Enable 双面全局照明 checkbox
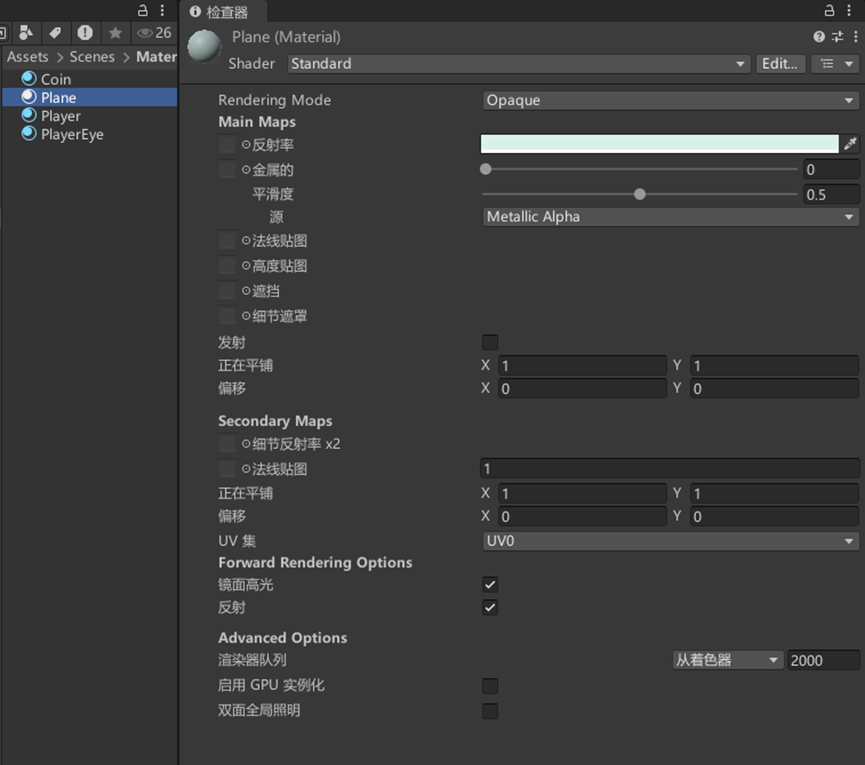Image resolution: width=865 pixels, height=765 pixels. 490,710
